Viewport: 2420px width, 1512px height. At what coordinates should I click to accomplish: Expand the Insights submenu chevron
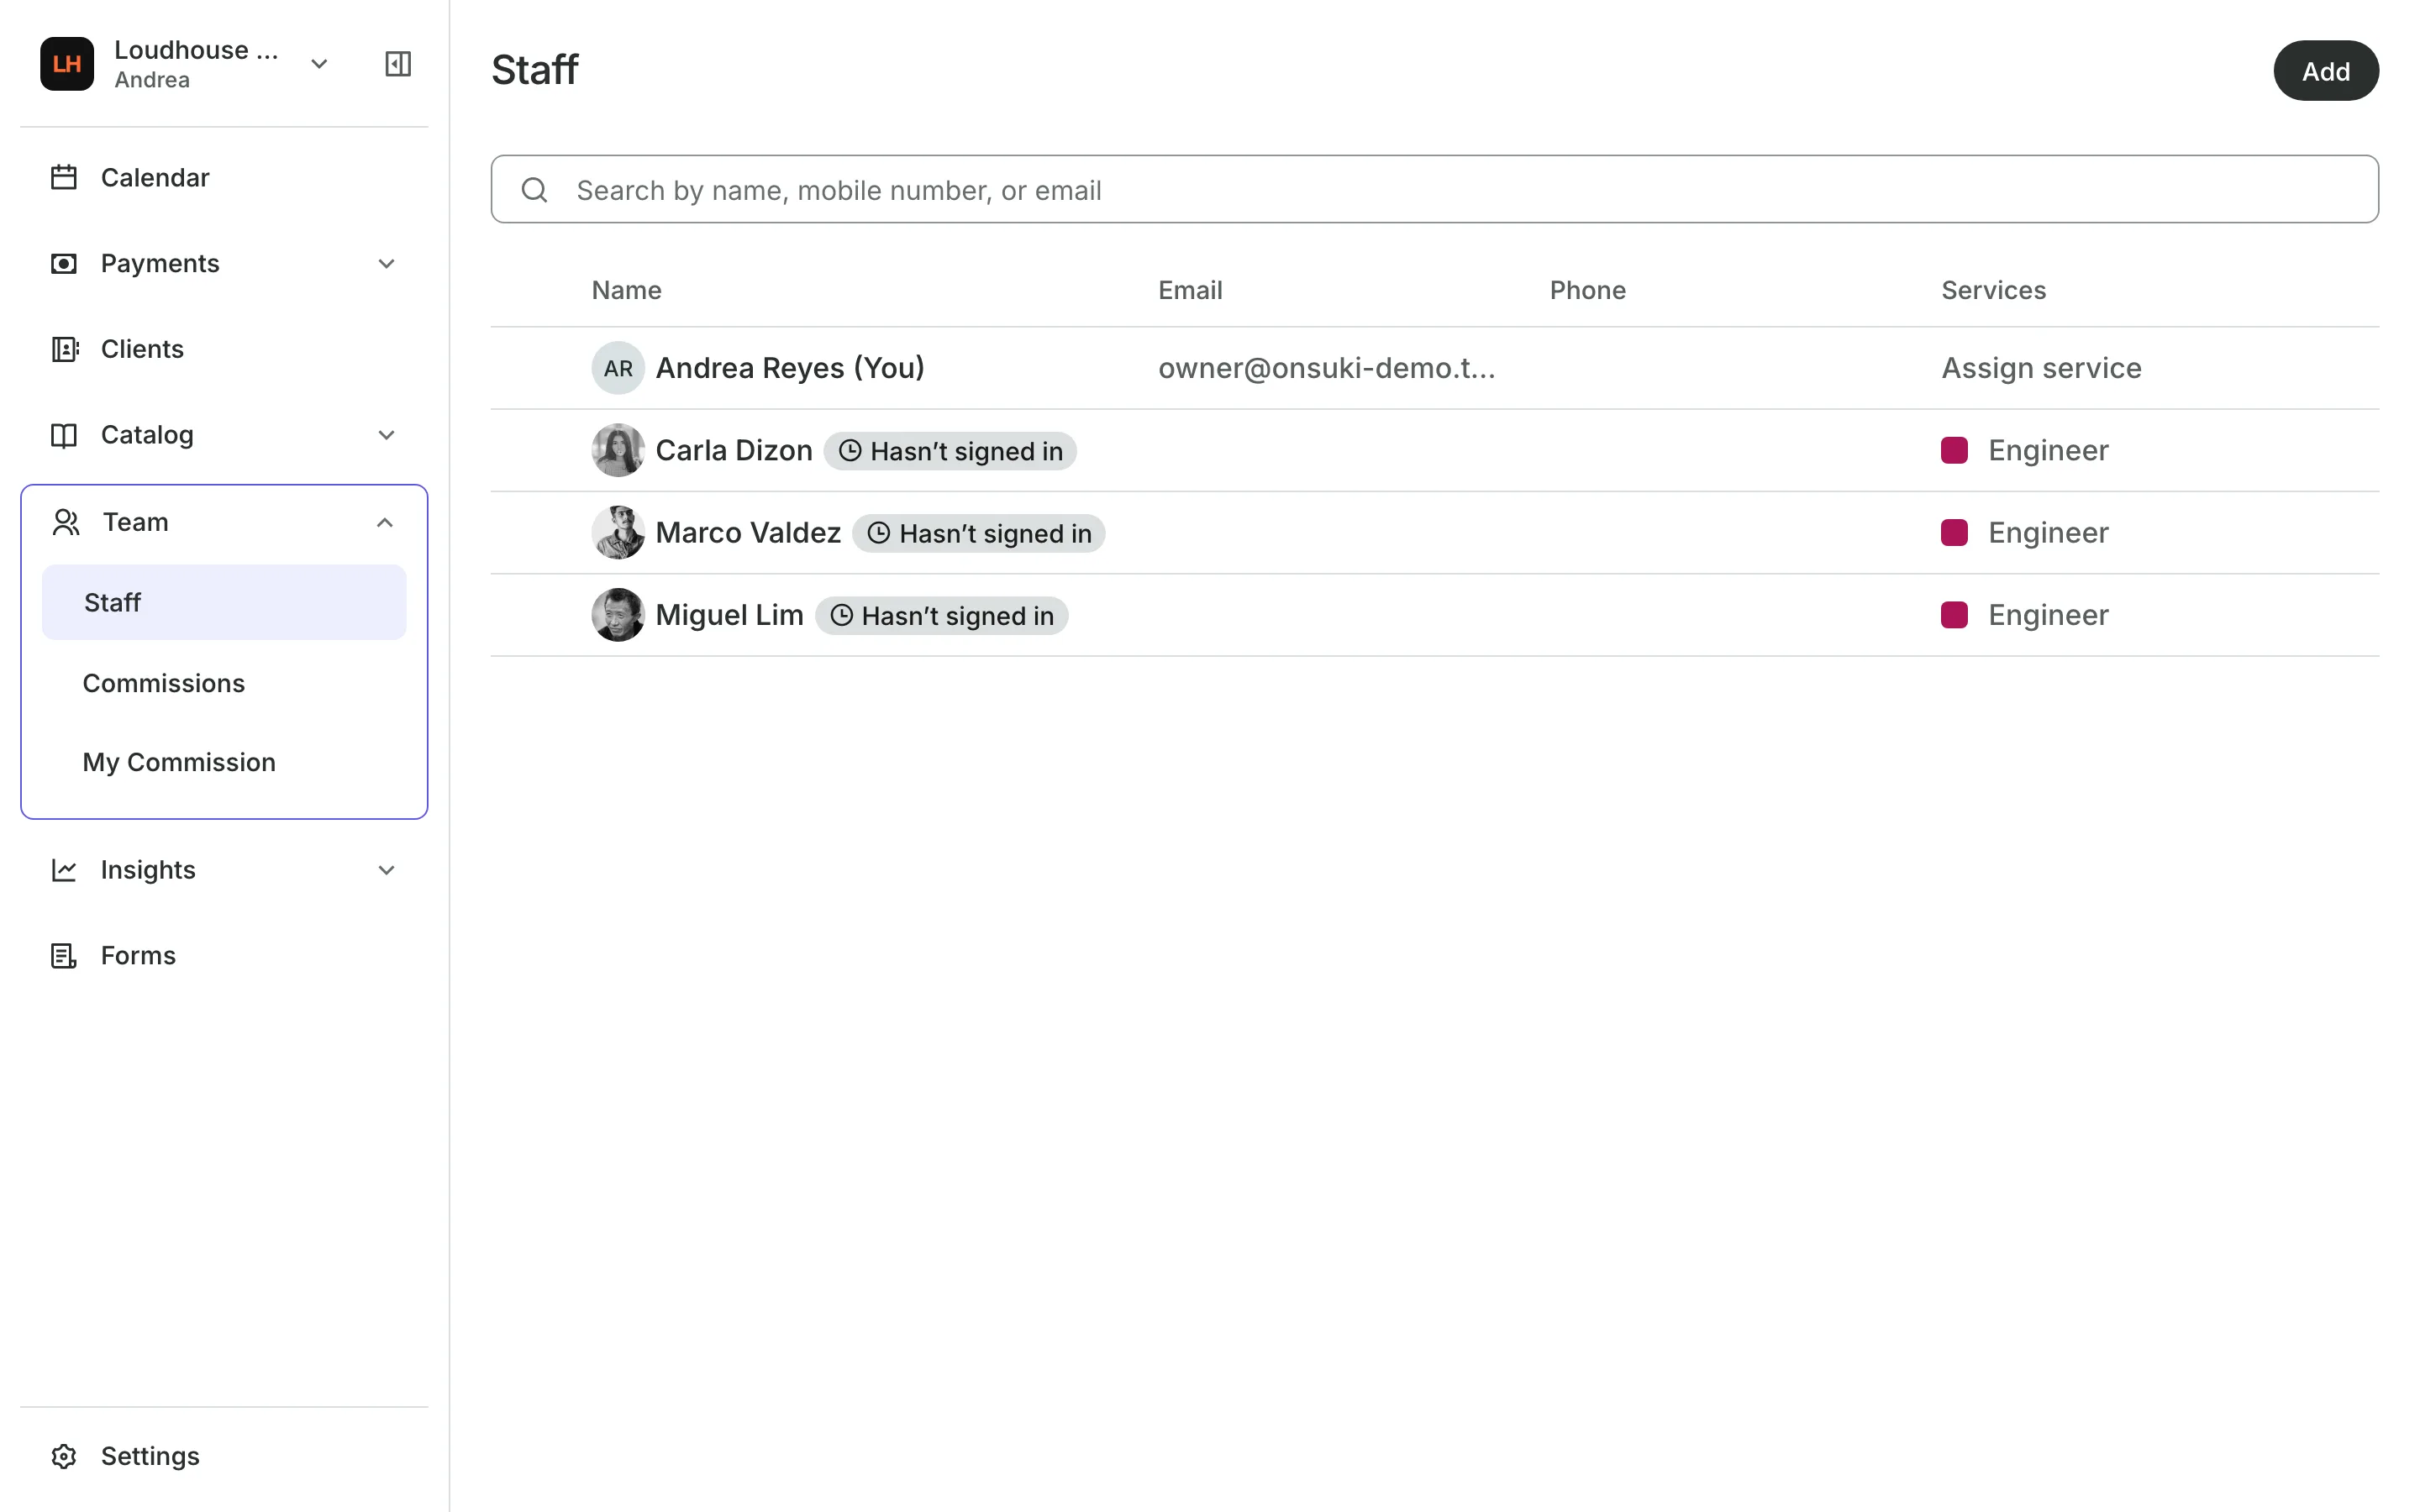tap(386, 870)
